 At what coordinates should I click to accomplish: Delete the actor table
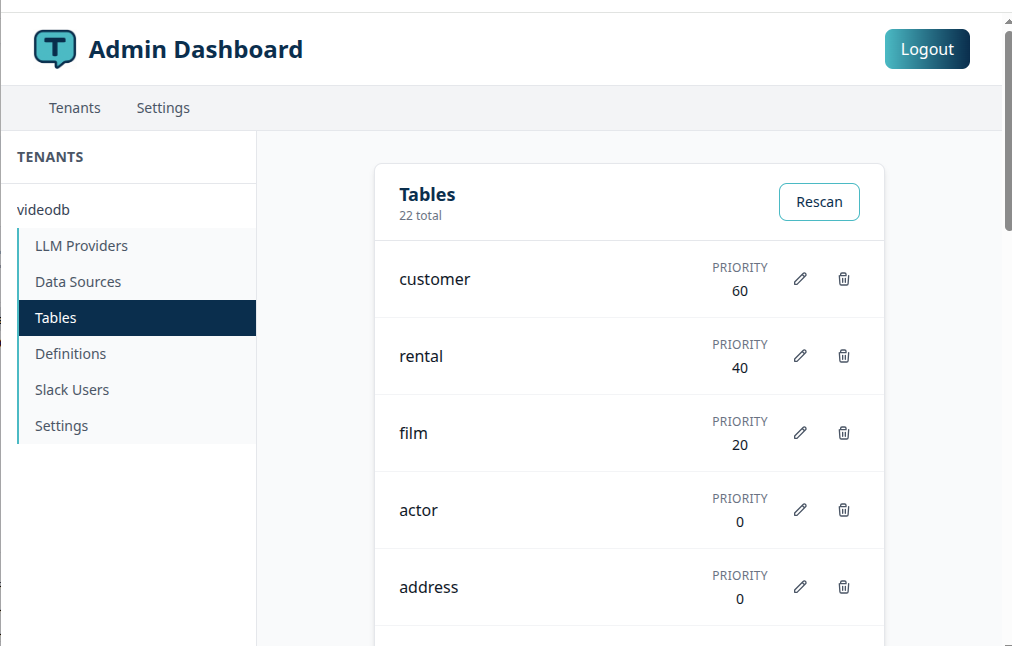pos(843,509)
